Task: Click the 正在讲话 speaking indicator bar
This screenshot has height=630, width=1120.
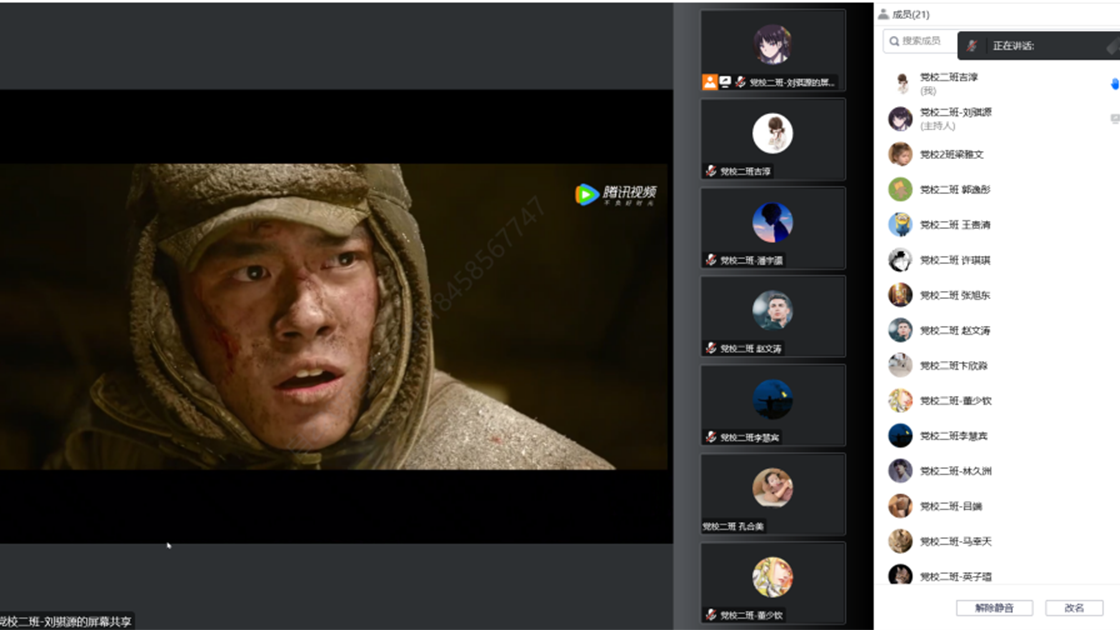Action: point(1039,46)
